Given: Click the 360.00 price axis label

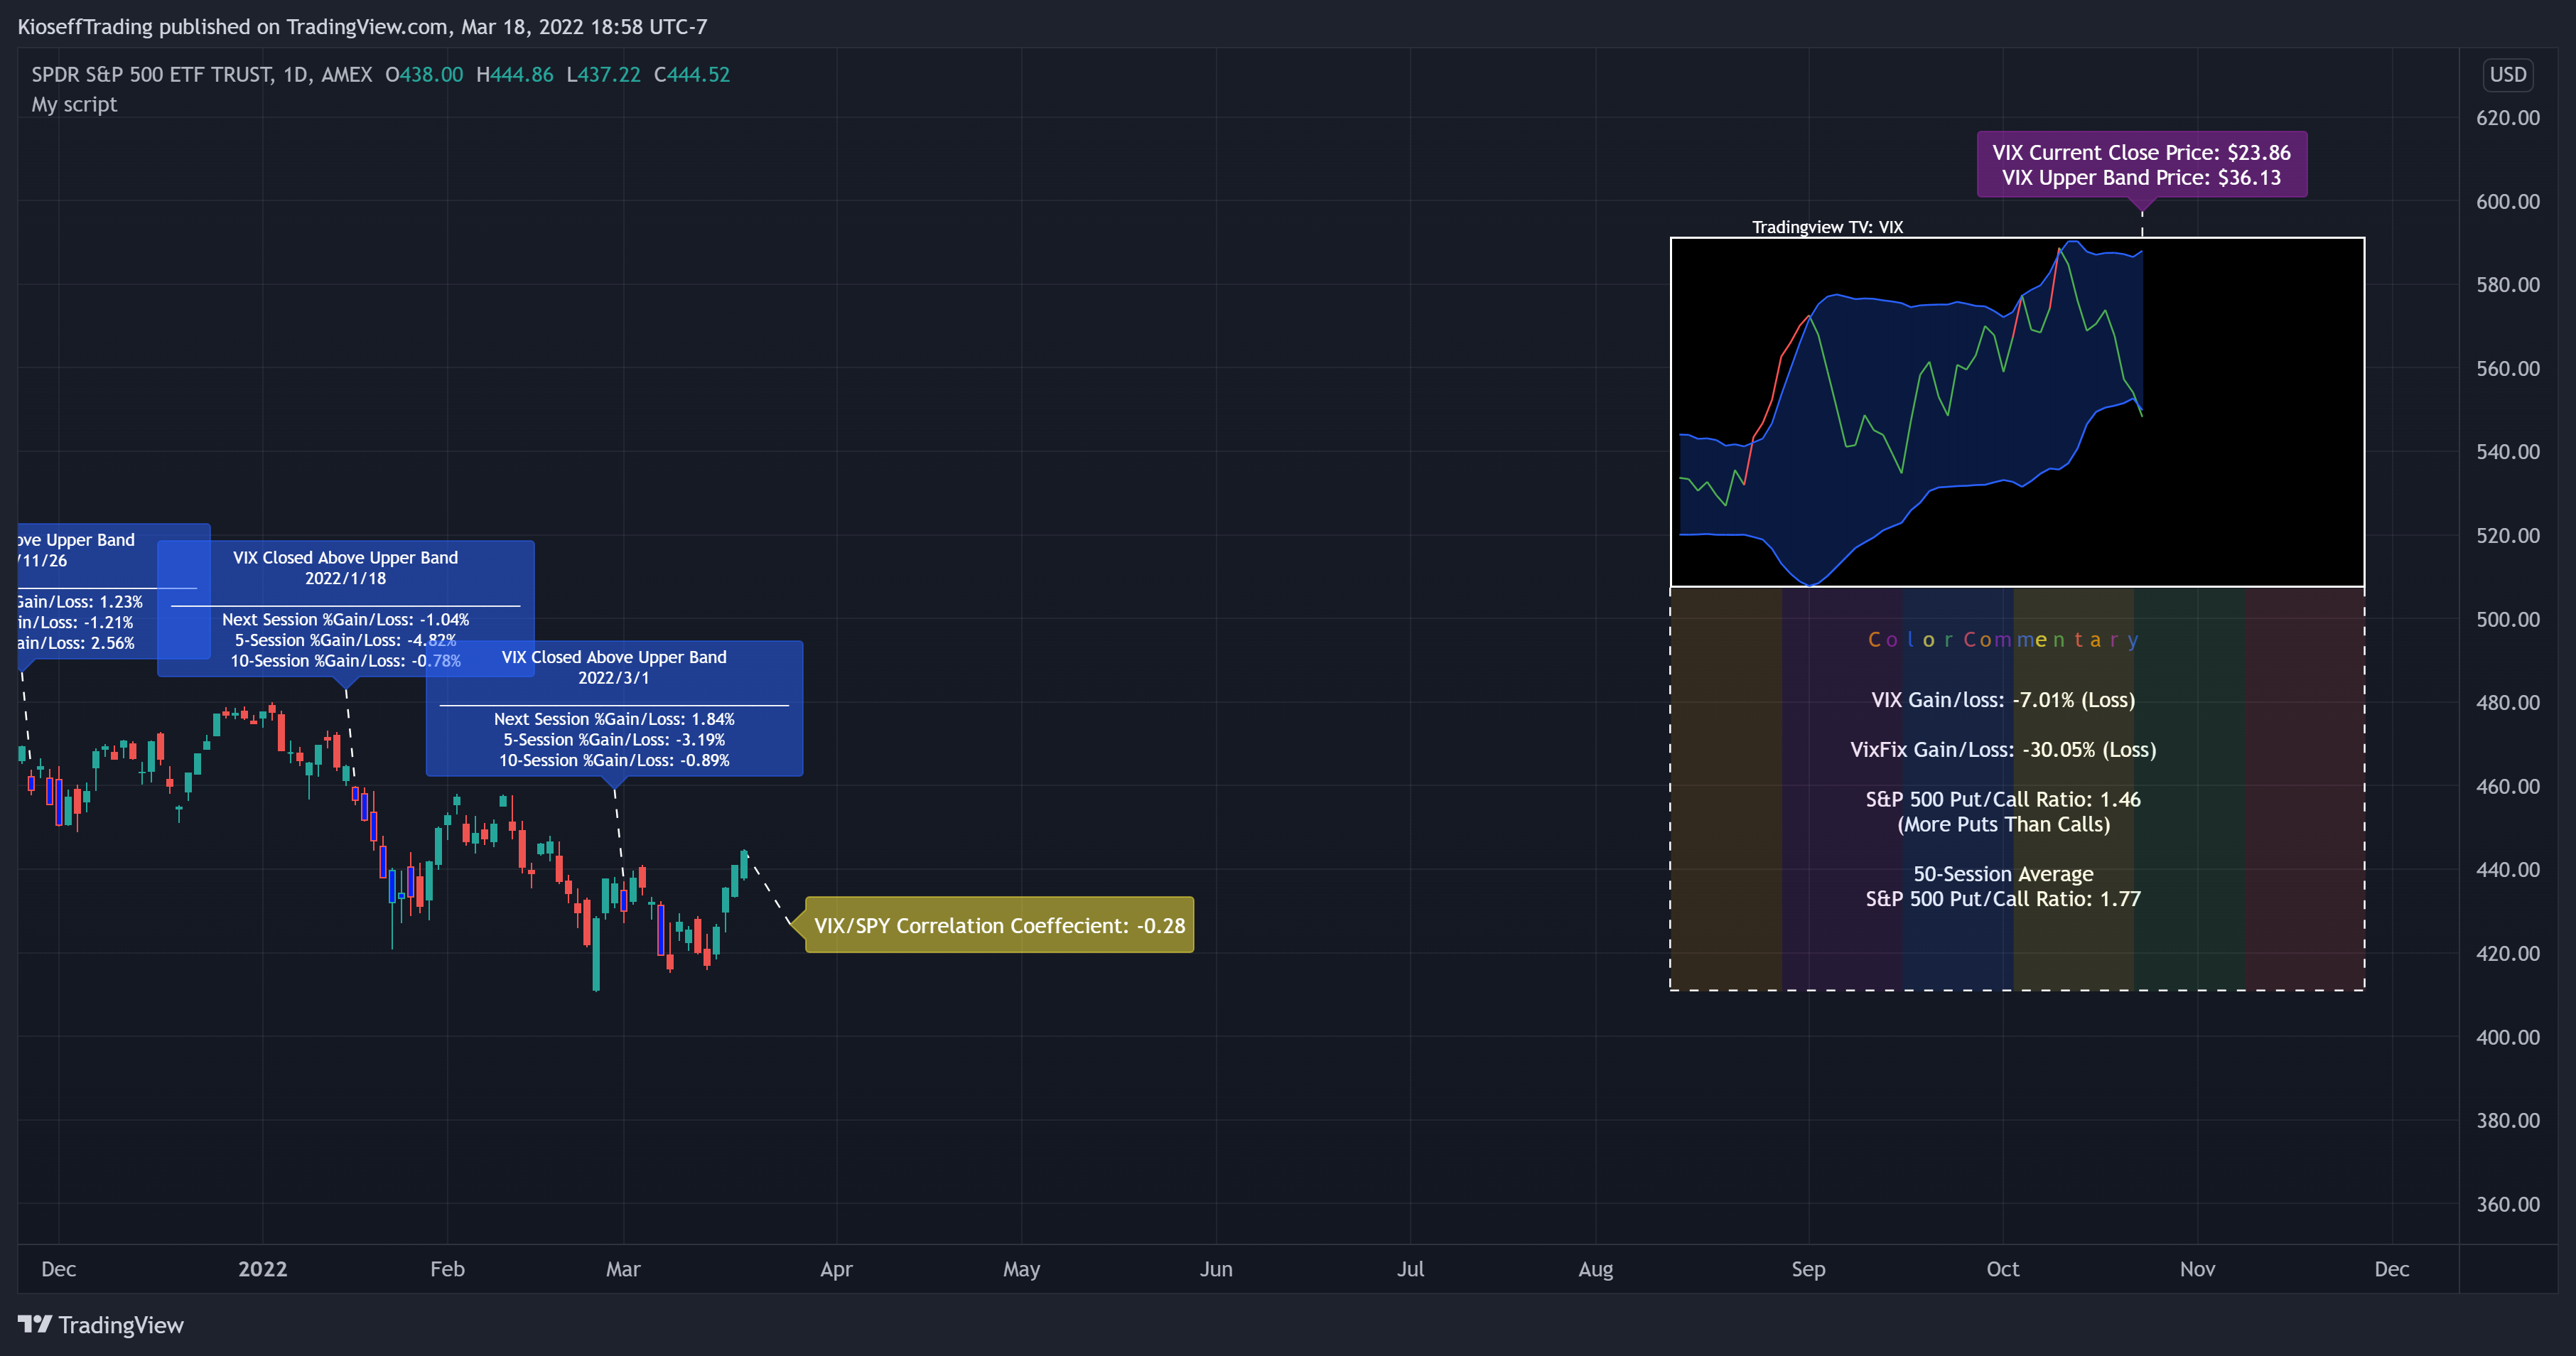Looking at the screenshot, I should coord(2507,1204).
